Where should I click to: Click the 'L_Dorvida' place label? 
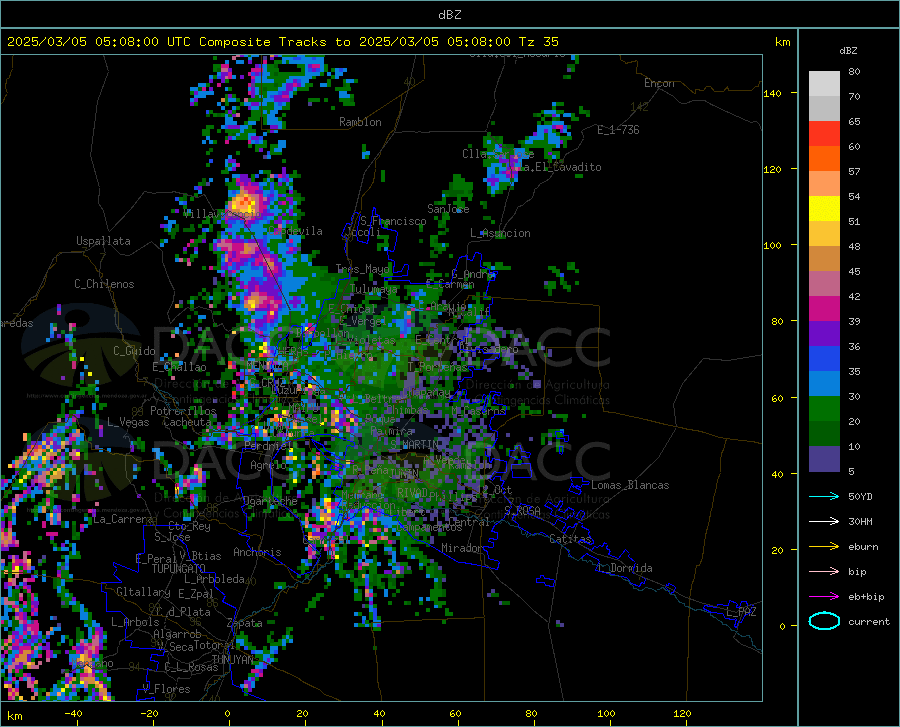pos(624,568)
